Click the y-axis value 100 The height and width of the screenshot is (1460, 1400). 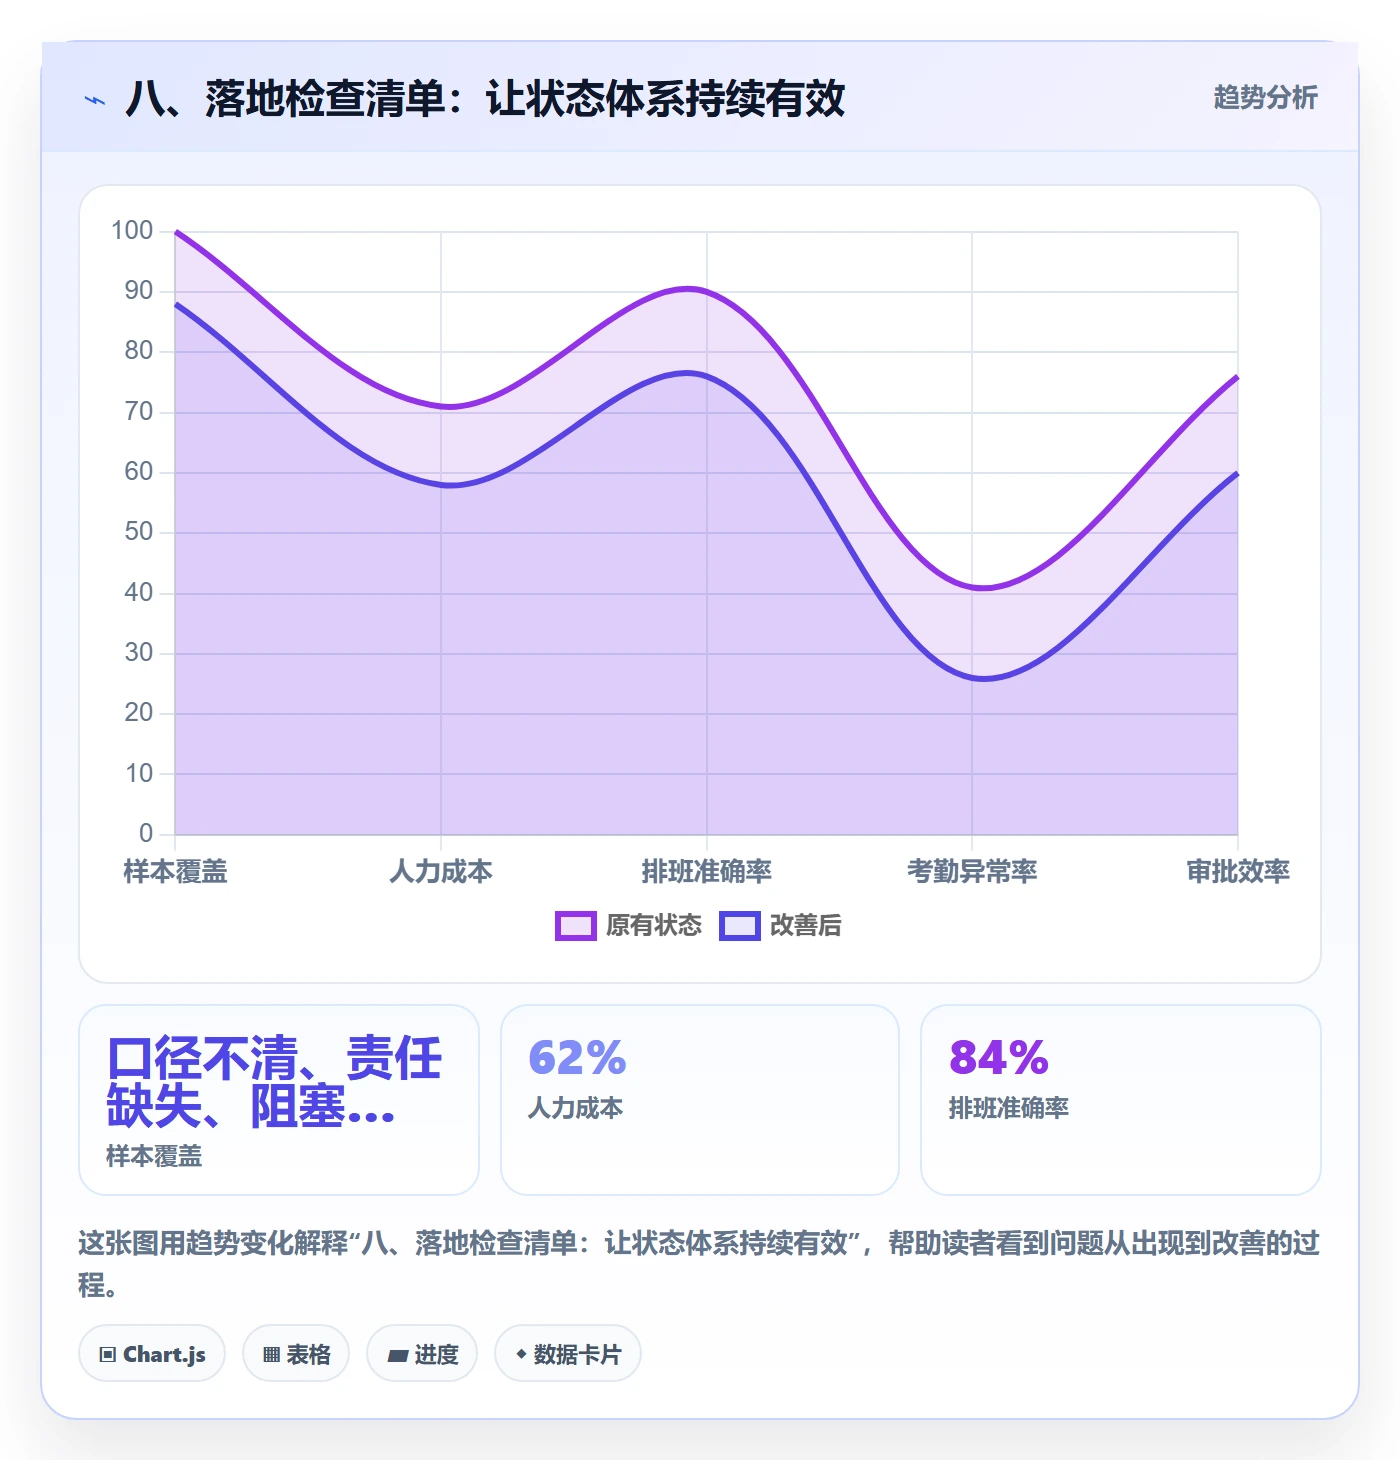tap(132, 231)
